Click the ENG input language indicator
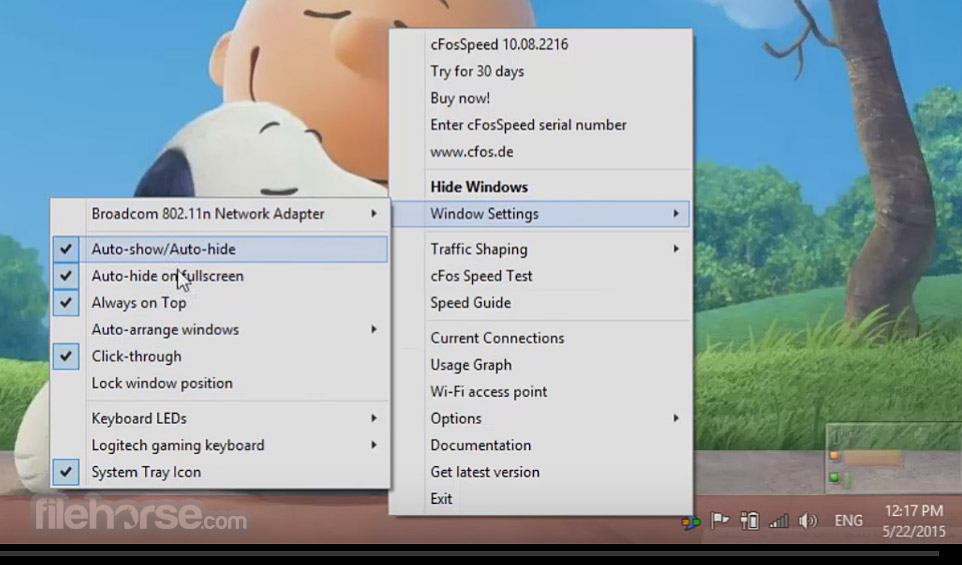Viewport: 962px width, 565px height. pos(848,521)
